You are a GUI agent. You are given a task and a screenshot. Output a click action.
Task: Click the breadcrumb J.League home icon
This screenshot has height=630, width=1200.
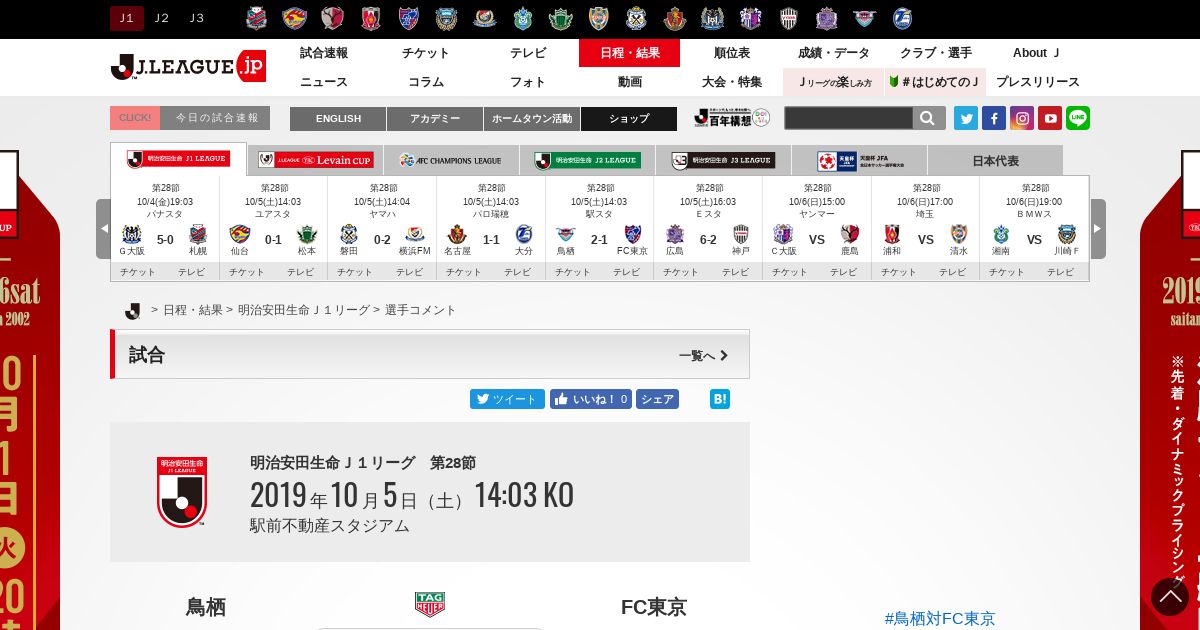tap(133, 311)
